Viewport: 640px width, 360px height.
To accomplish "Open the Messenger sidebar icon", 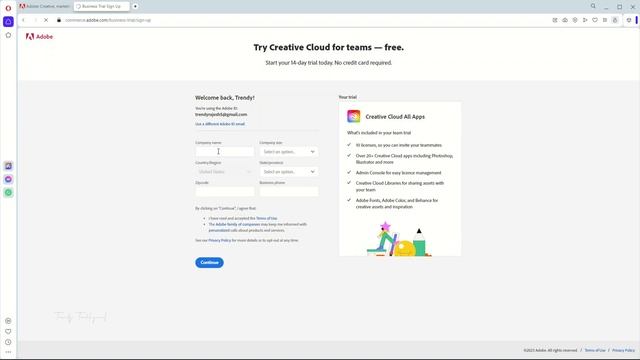I will tap(8, 179).
